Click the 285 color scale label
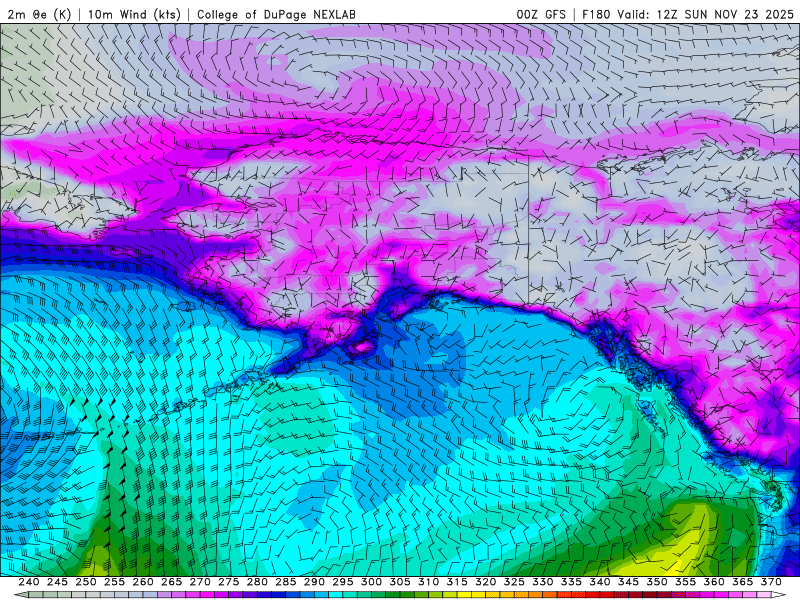This screenshot has height=600, width=800. click(x=286, y=582)
